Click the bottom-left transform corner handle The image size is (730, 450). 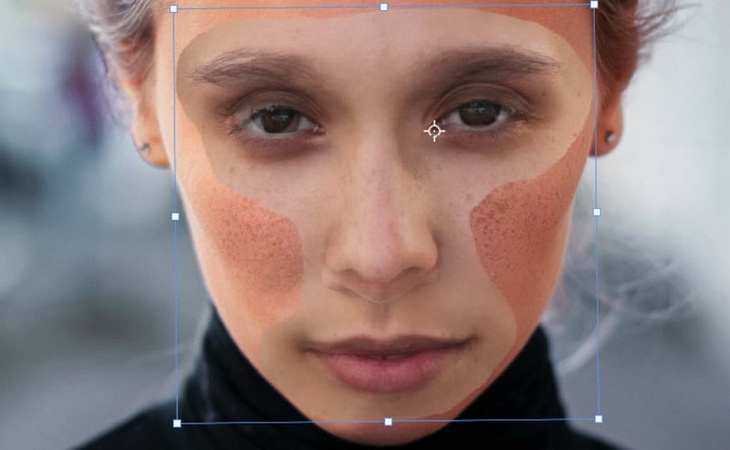point(177,423)
